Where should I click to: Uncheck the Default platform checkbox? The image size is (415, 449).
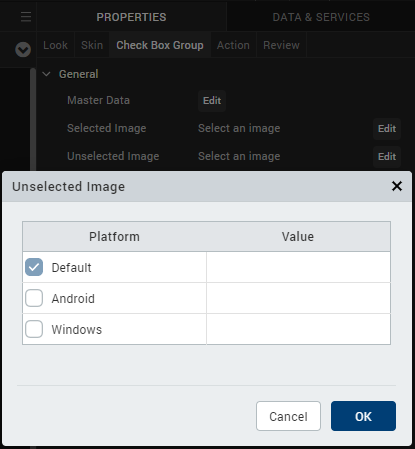(x=34, y=267)
